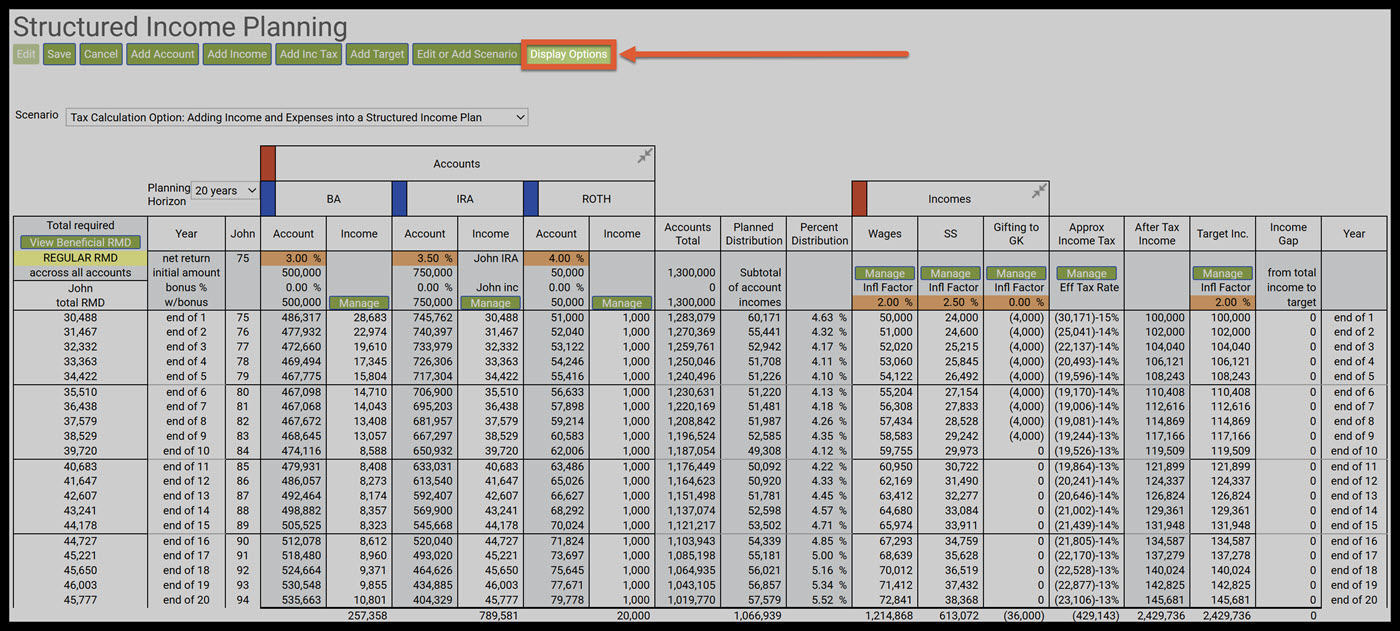Viewport: 1400px width, 631px height.
Task: Click the BA account header
Action: pos(334,199)
